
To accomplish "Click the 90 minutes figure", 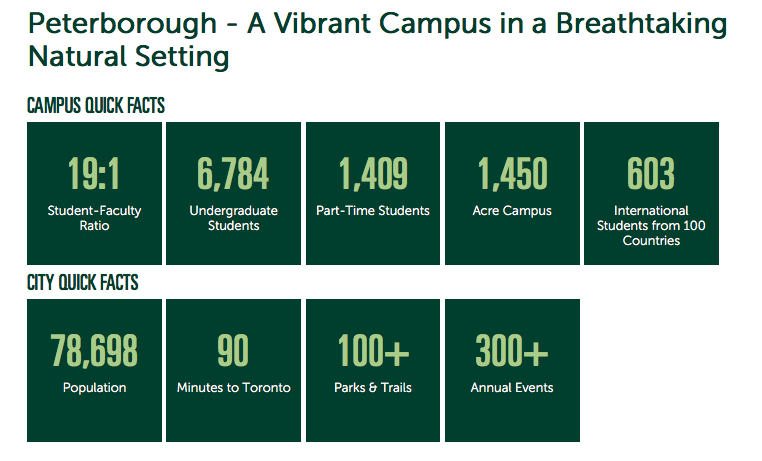I will 233,351.
